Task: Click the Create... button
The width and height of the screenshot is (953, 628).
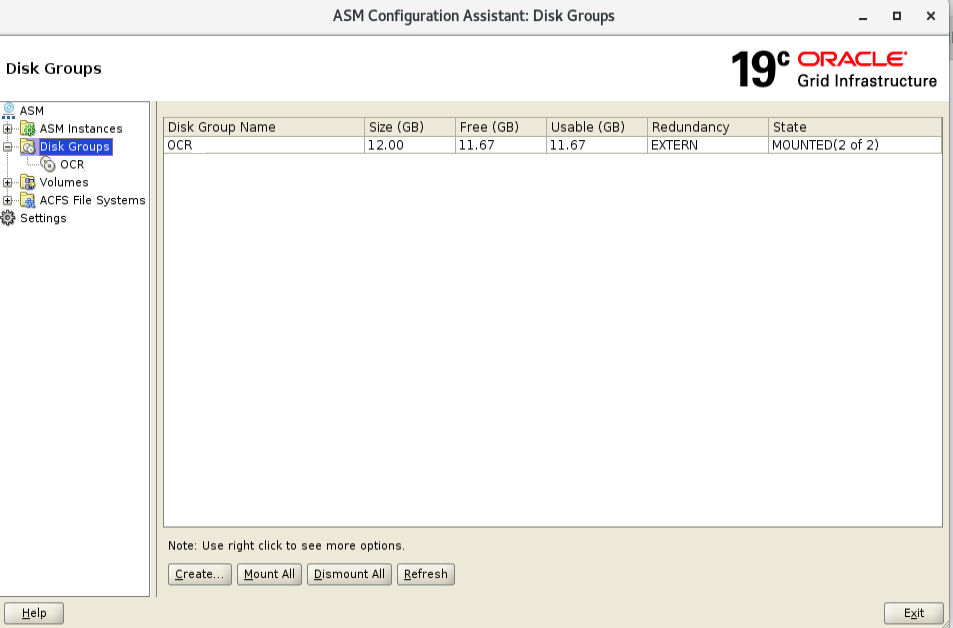Action: point(199,574)
